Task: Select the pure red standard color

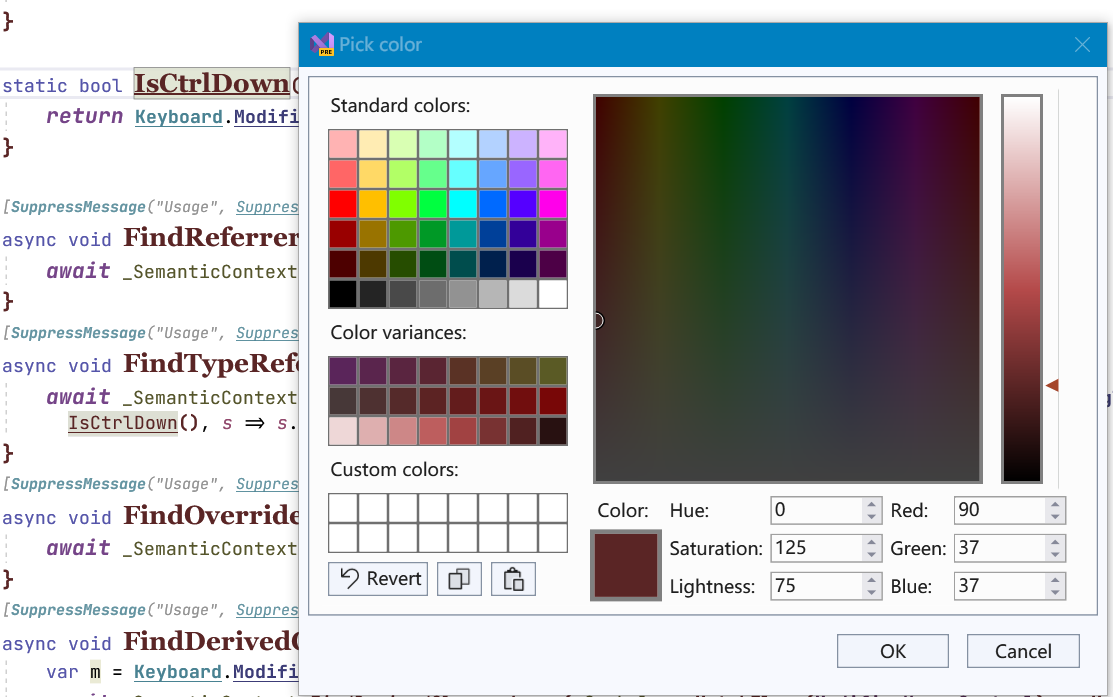Action: pyautogui.click(x=343, y=203)
